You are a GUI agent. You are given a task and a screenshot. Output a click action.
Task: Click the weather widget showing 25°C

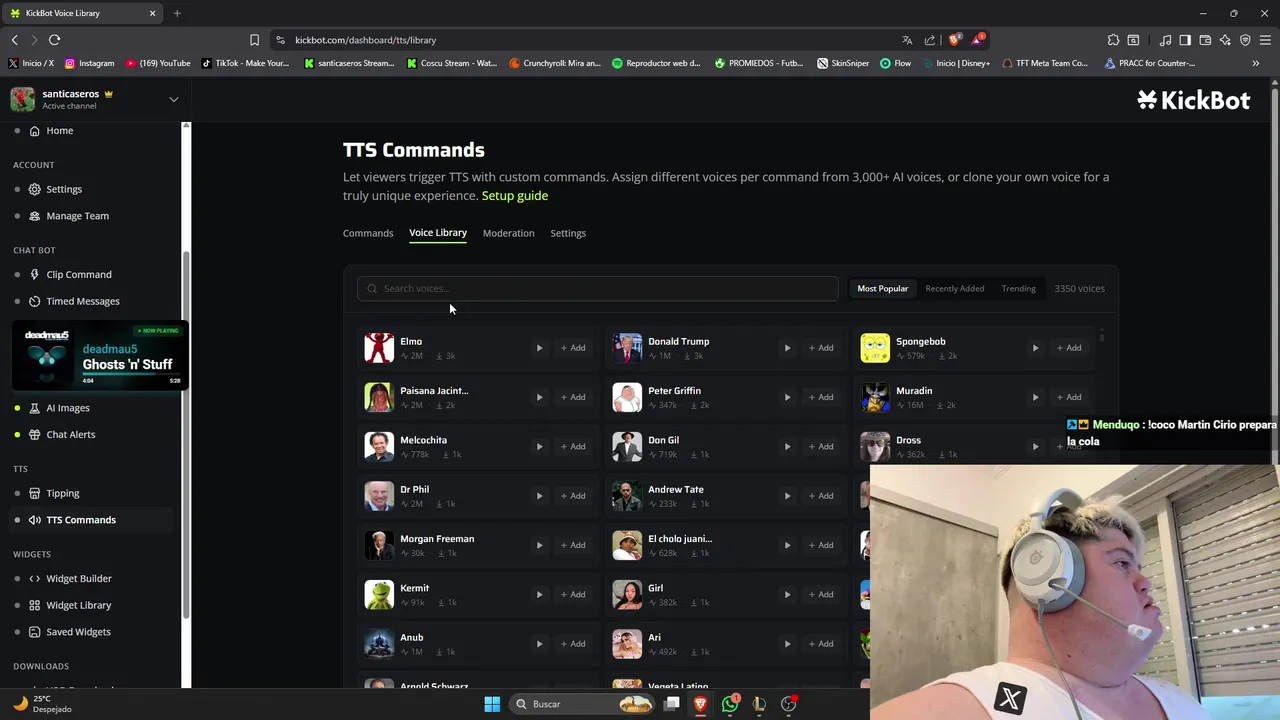pos(42,704)
